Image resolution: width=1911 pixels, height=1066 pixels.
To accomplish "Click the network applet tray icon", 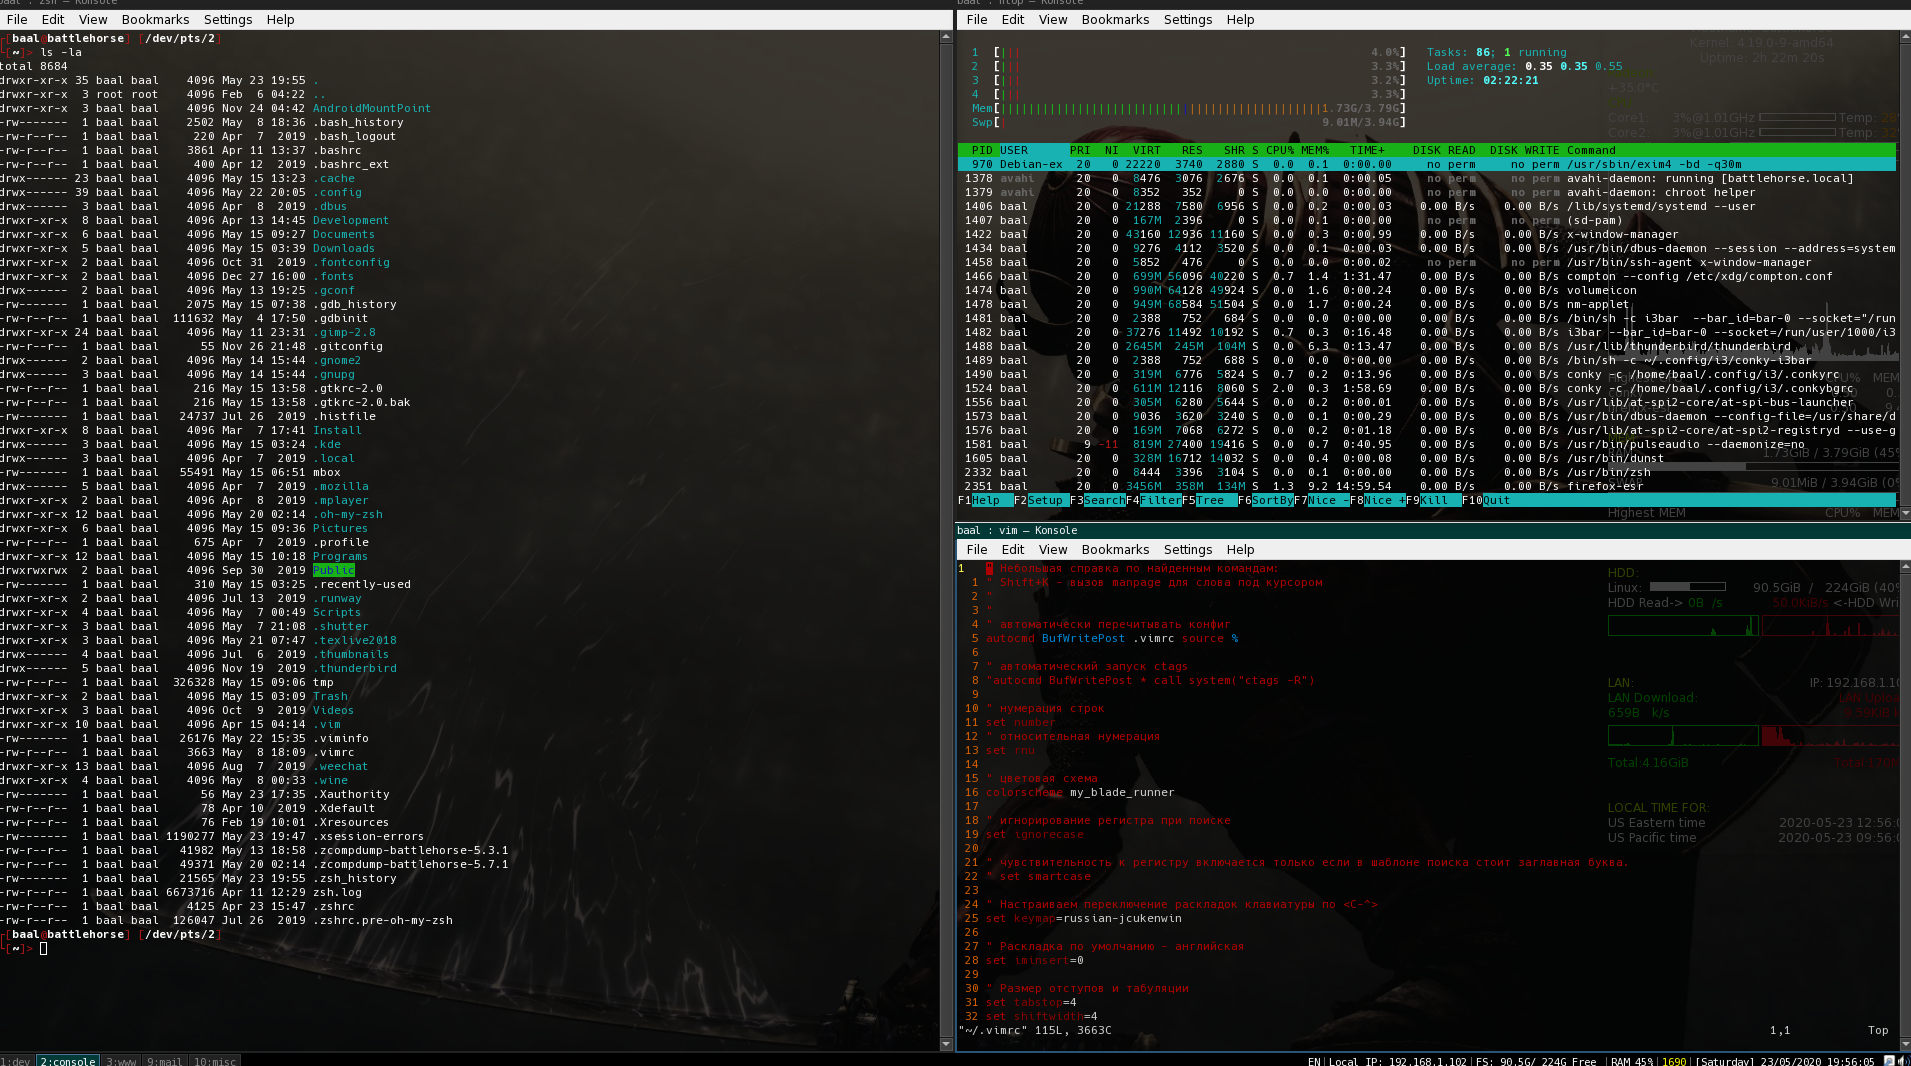I will coord(1889,1061).
